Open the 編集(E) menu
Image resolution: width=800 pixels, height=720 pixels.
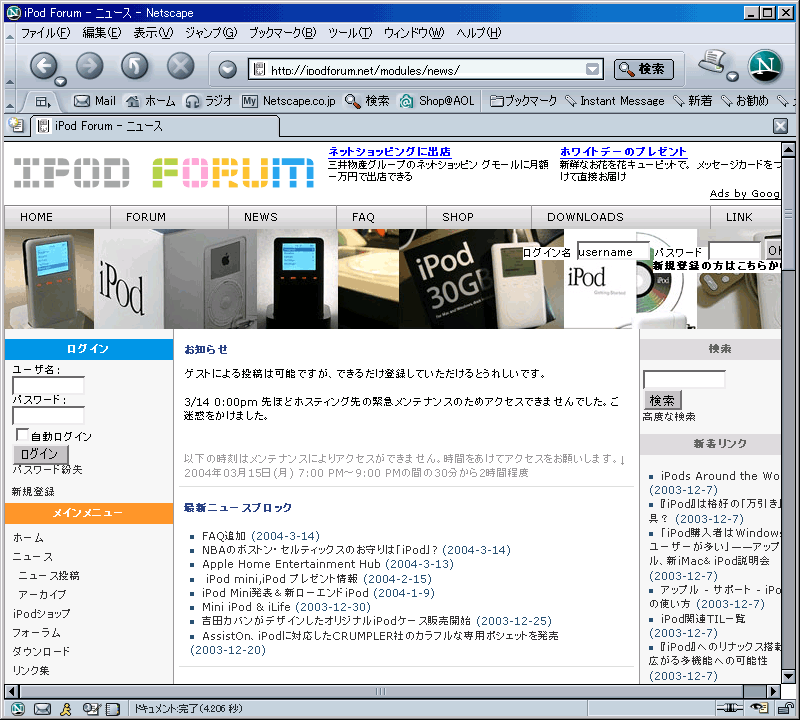tap(102, 33)
